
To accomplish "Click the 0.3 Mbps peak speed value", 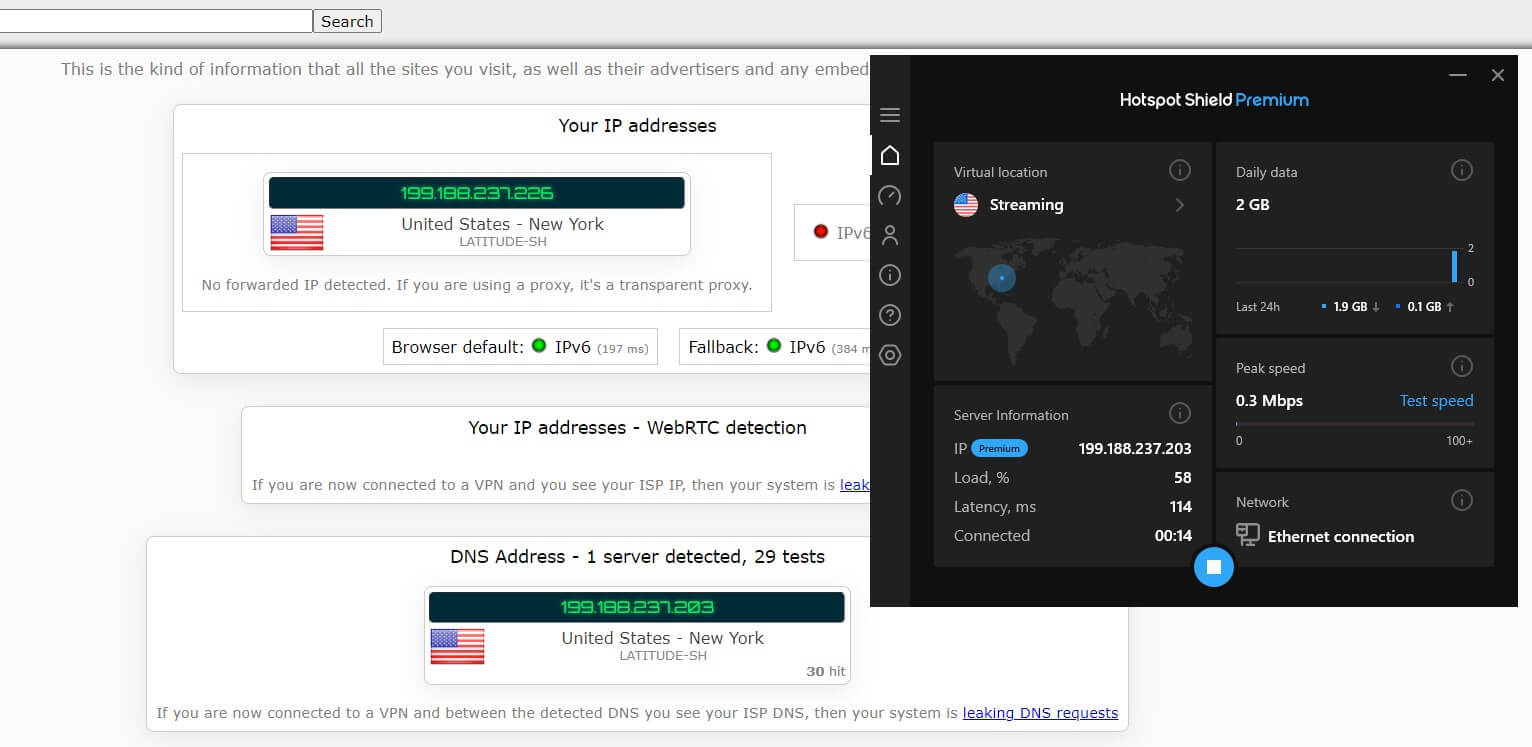I will pos(1269,400).
